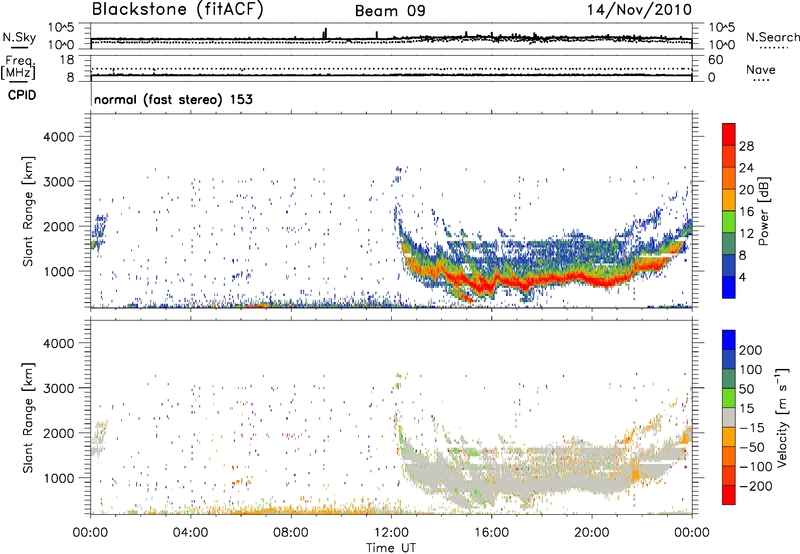The image size is (800, 554).
Task: Click the '60' Nave axis value
Action: pyautogui.click(x=715, y=60)
